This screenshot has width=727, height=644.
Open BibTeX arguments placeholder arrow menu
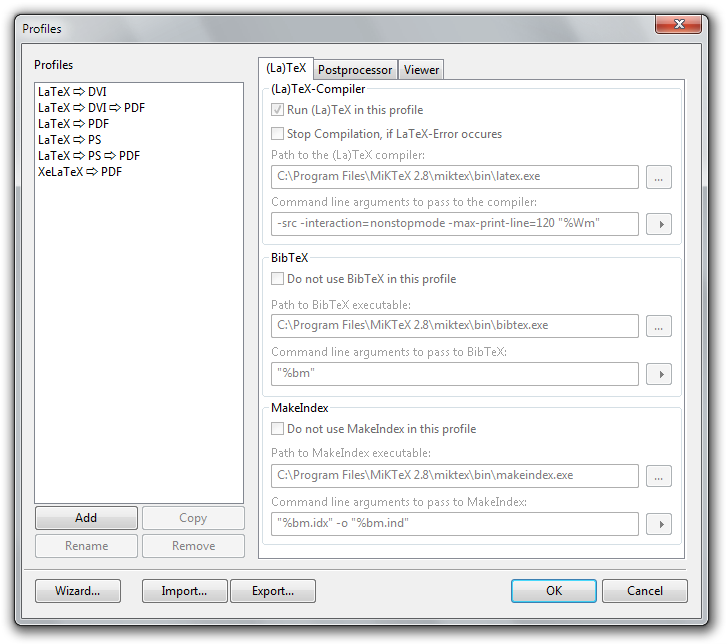coord(658,374)
